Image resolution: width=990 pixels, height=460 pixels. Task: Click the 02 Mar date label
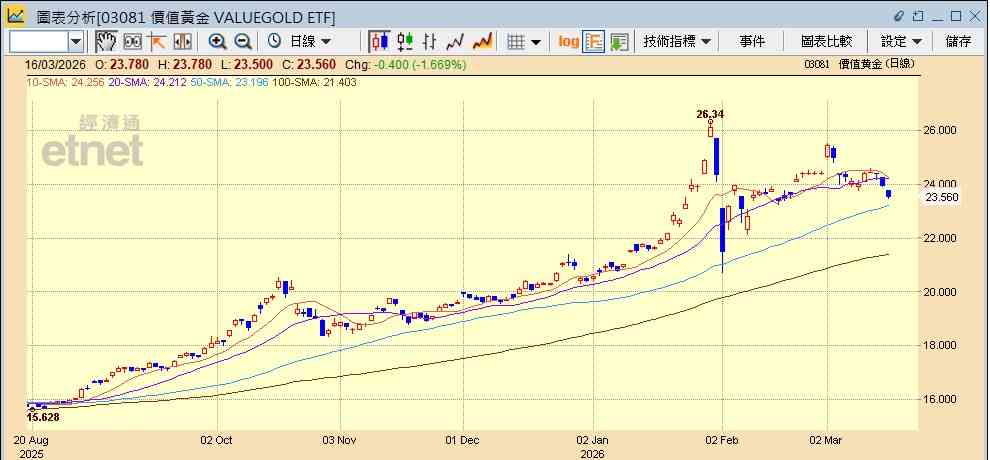tap(827, 440)
